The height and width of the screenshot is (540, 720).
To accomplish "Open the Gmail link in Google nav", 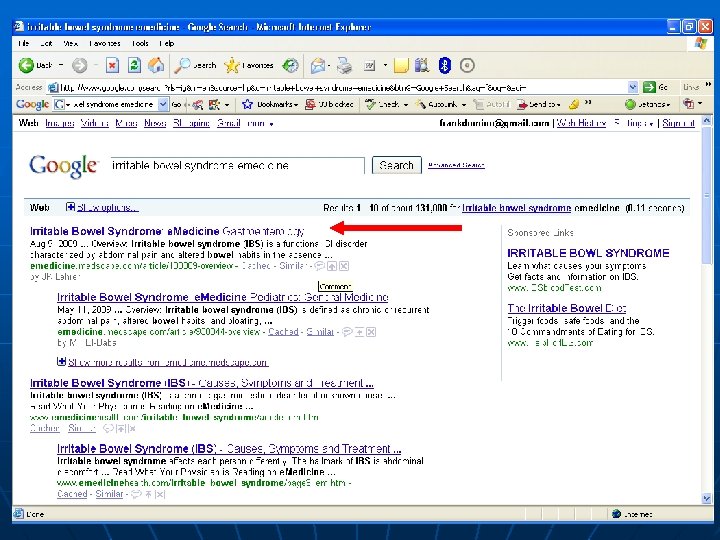I will point(229,123).
